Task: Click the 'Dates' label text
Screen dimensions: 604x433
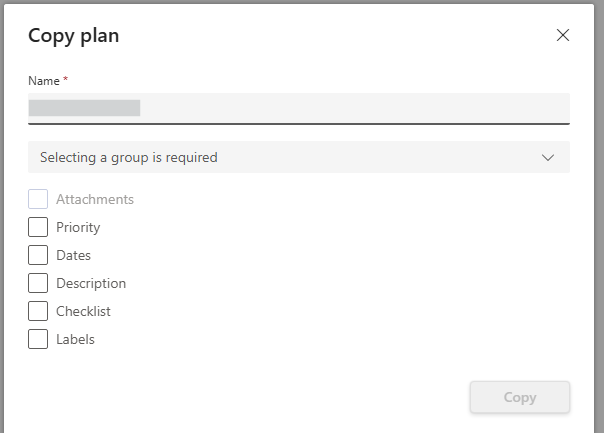Action: [x=74, y=255]
